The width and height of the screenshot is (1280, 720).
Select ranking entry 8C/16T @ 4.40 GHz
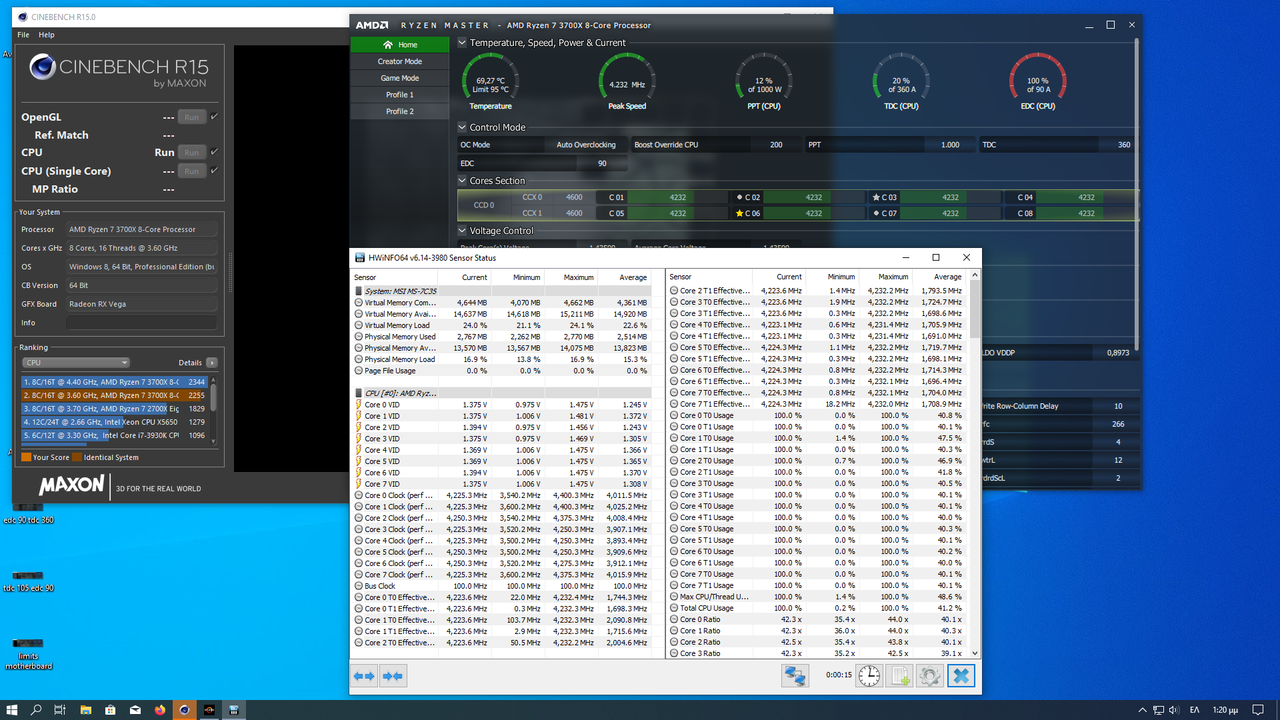(x=114, y=382)
